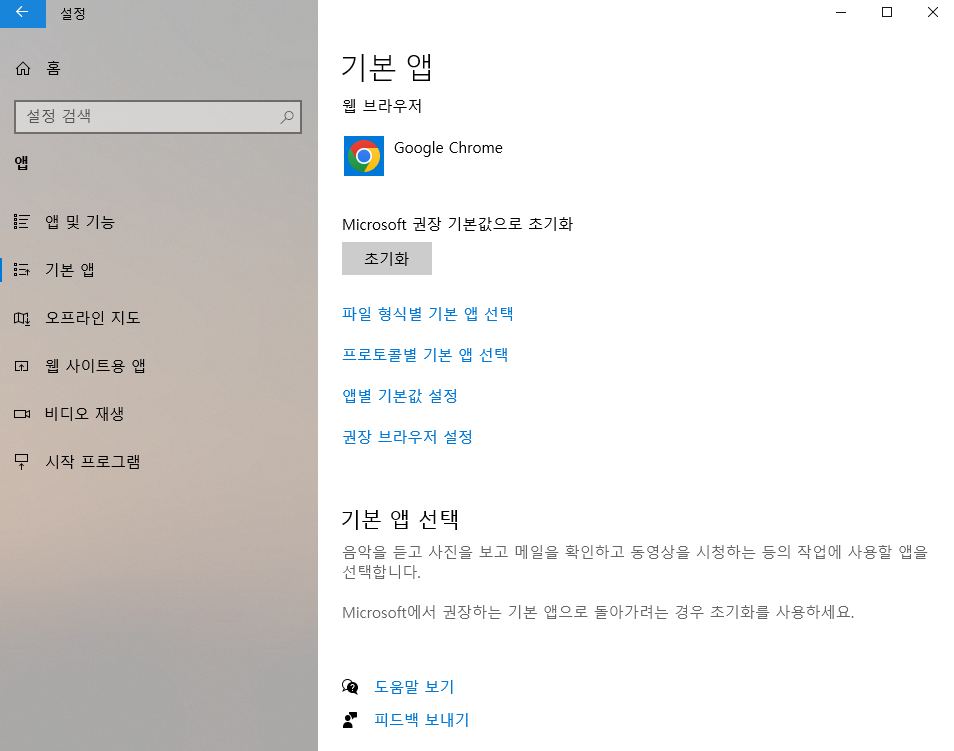
Task: Select the 오프라인 지도 map icon
Action: pyautogui.click(x=22, y=318)
